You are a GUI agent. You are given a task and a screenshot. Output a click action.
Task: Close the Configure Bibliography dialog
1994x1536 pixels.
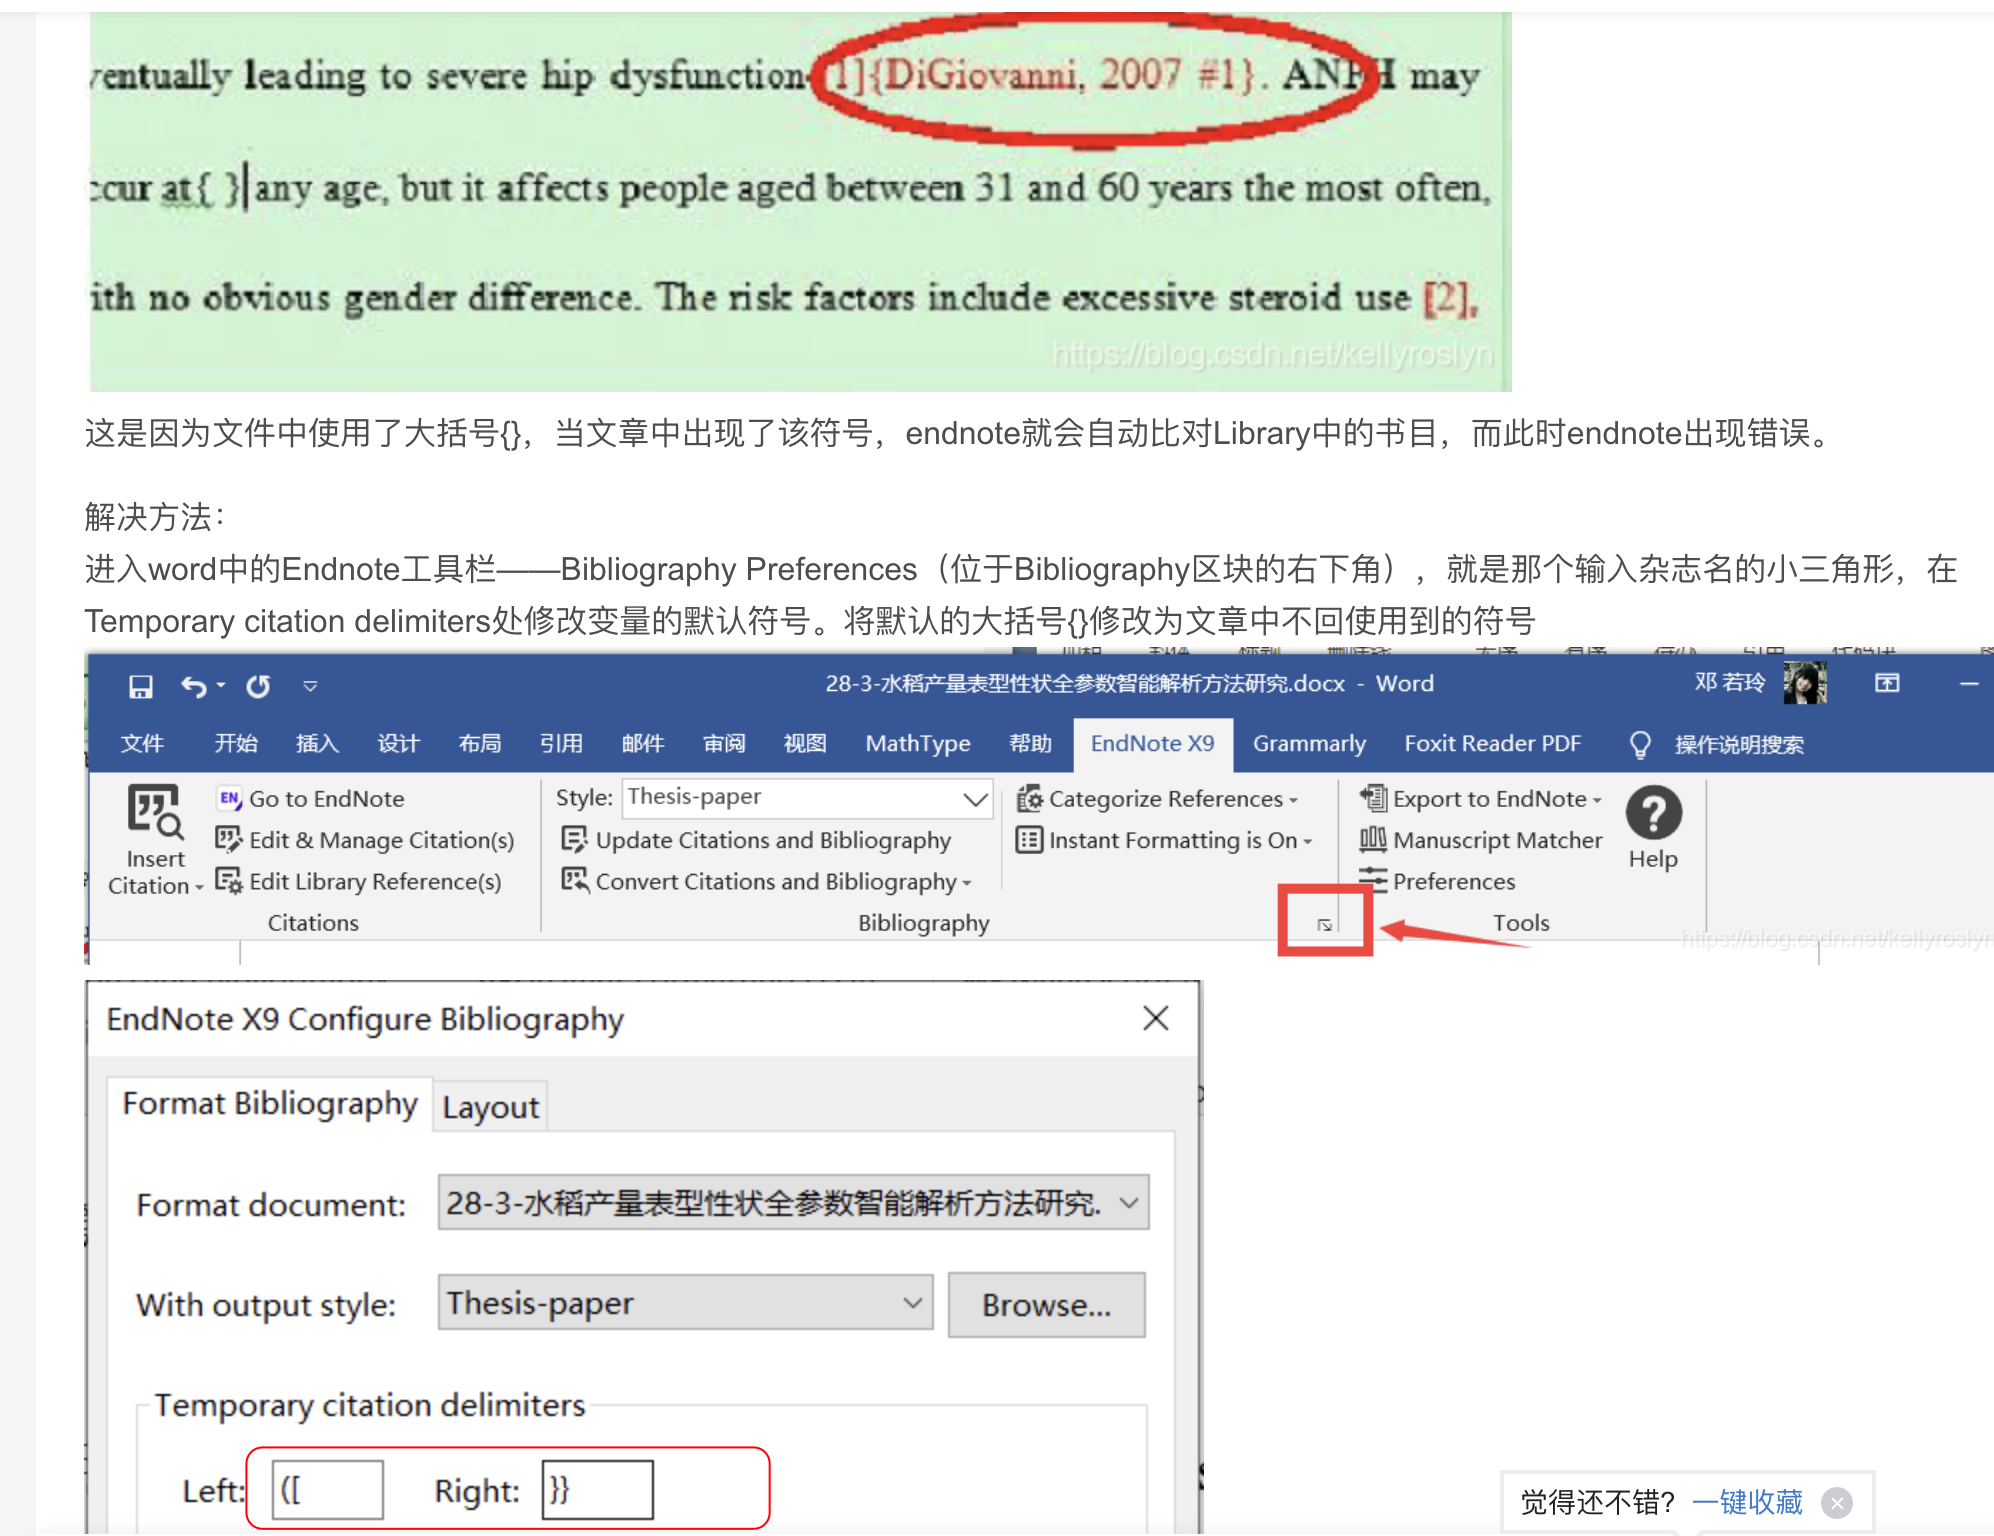[x=1155, y=1018]
